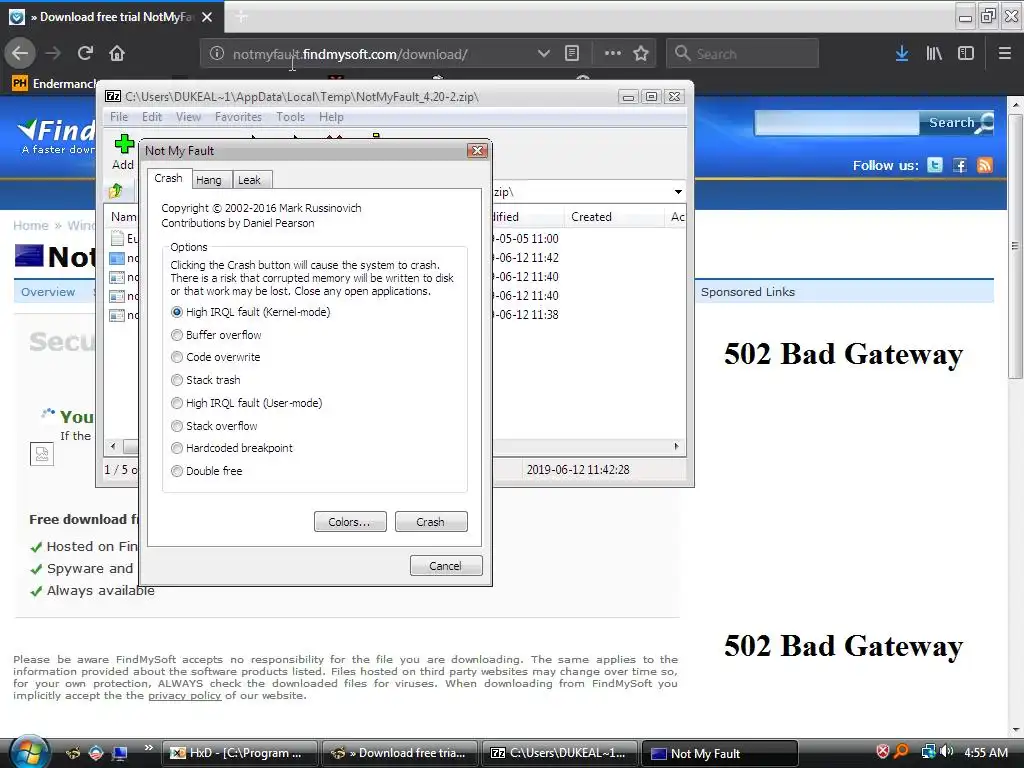Open the Firefox library icon

point(934,54)
